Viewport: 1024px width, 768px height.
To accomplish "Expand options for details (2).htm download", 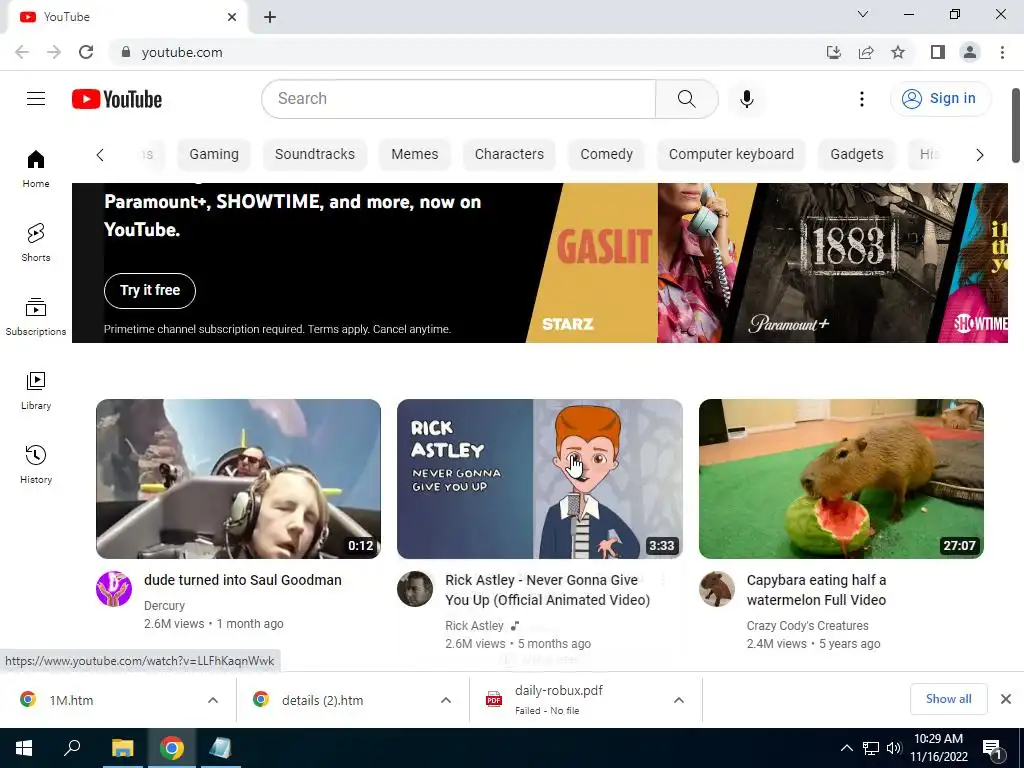I will click(446, 700).
